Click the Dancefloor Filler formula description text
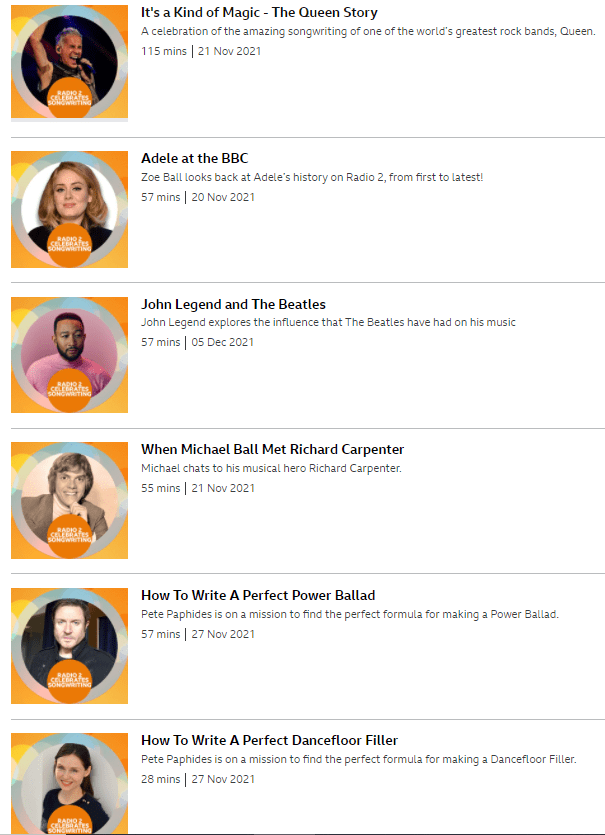The image size is (605, 835). pos(358,759)
